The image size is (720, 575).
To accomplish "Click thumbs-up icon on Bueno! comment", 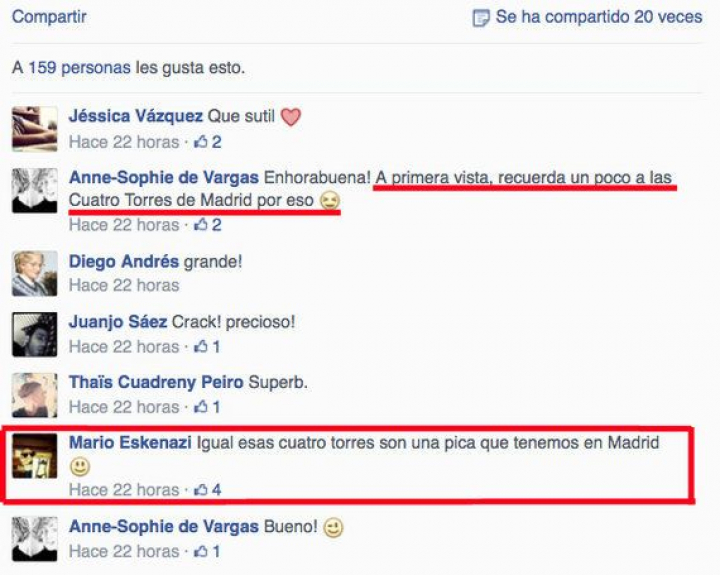I will [x=201, y=551].
